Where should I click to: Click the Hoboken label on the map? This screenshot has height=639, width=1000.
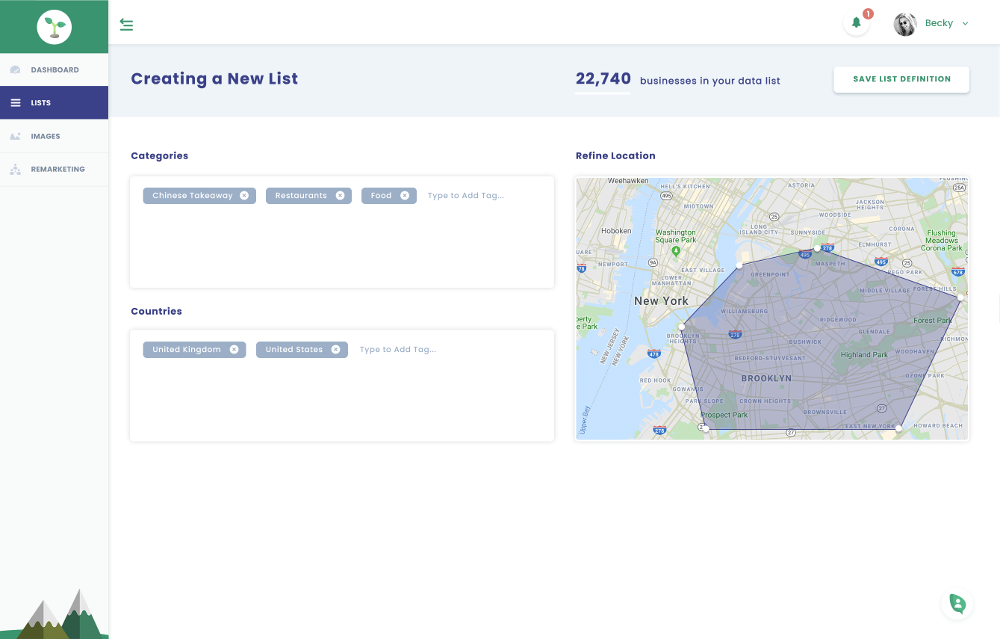[x=616, y=231]
